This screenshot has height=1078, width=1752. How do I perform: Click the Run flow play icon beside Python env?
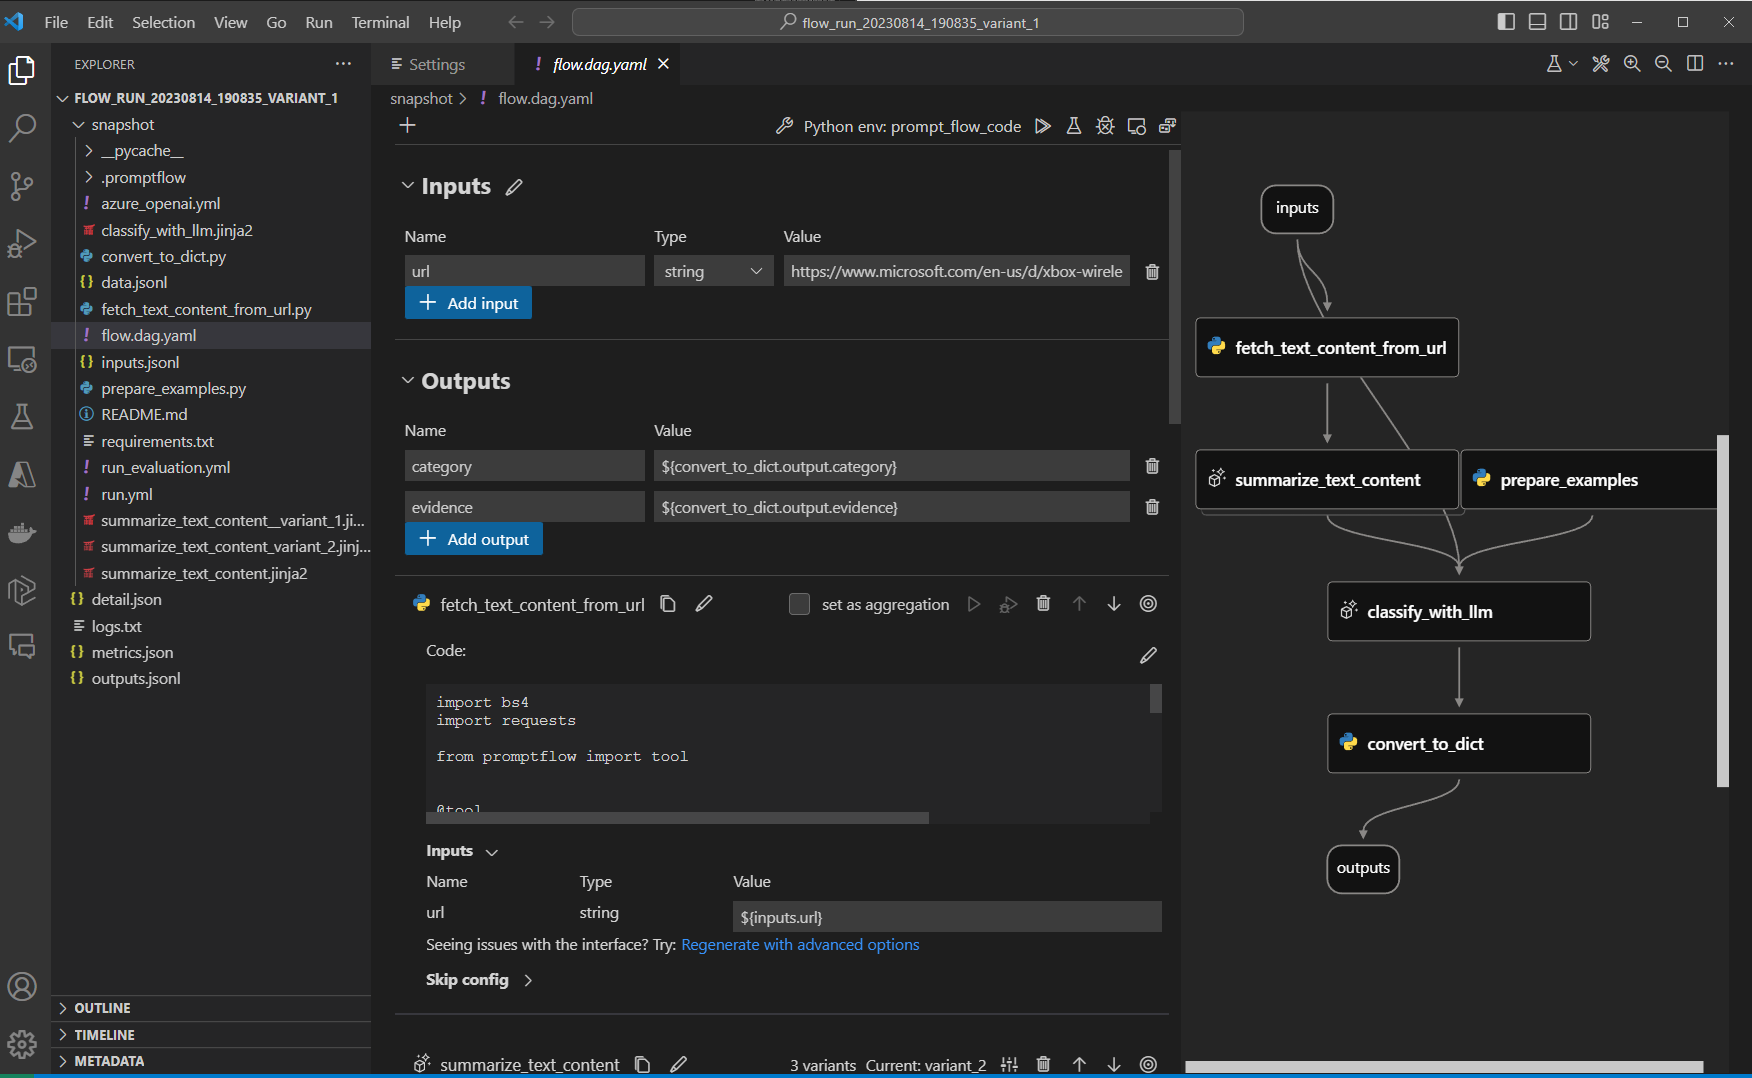(1042, 126)
